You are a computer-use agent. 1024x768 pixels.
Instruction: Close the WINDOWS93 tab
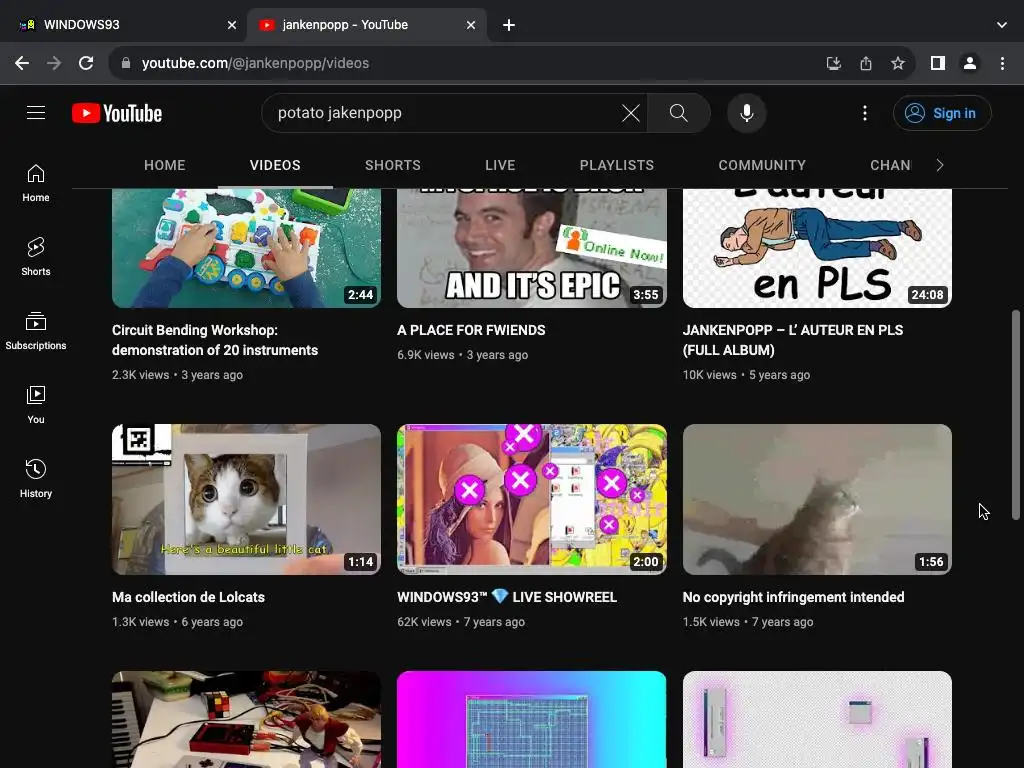tap(232, 25)
